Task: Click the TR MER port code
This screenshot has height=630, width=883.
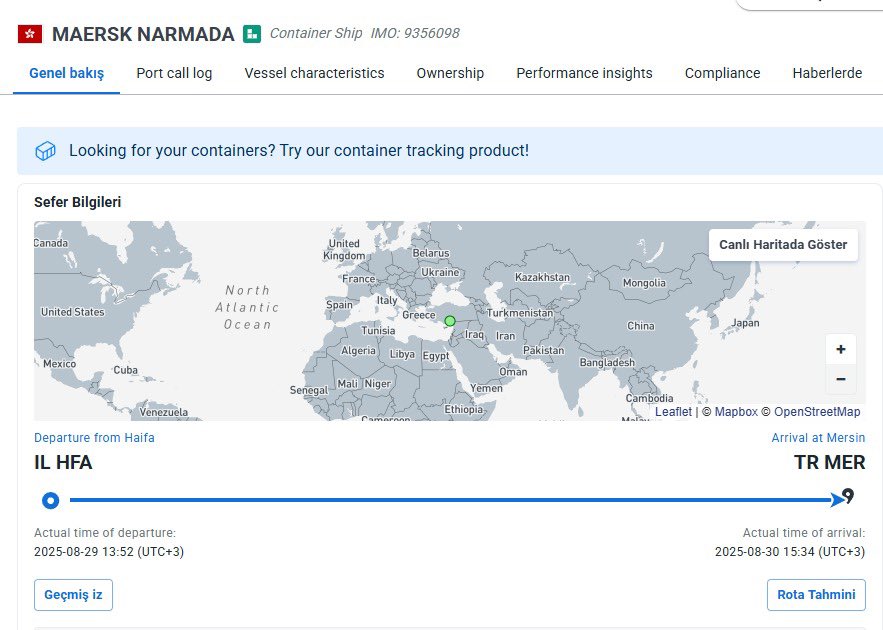Action: (x=830, y=462)
